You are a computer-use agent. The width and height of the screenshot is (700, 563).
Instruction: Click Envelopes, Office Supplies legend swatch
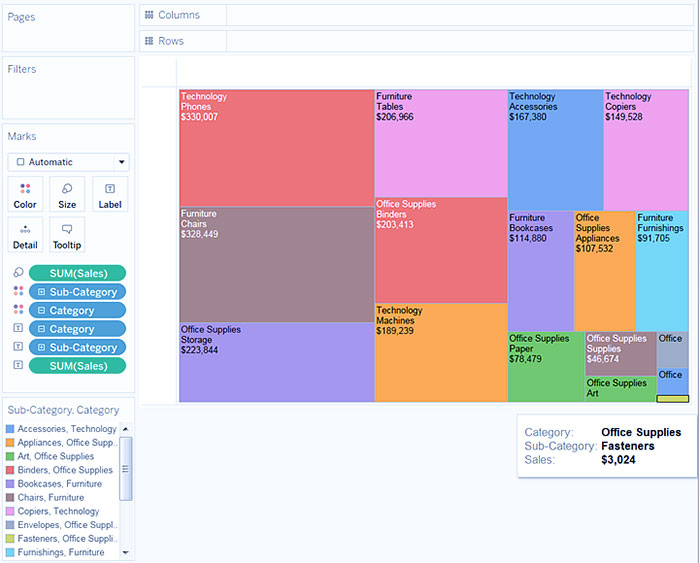pos(10,525)
